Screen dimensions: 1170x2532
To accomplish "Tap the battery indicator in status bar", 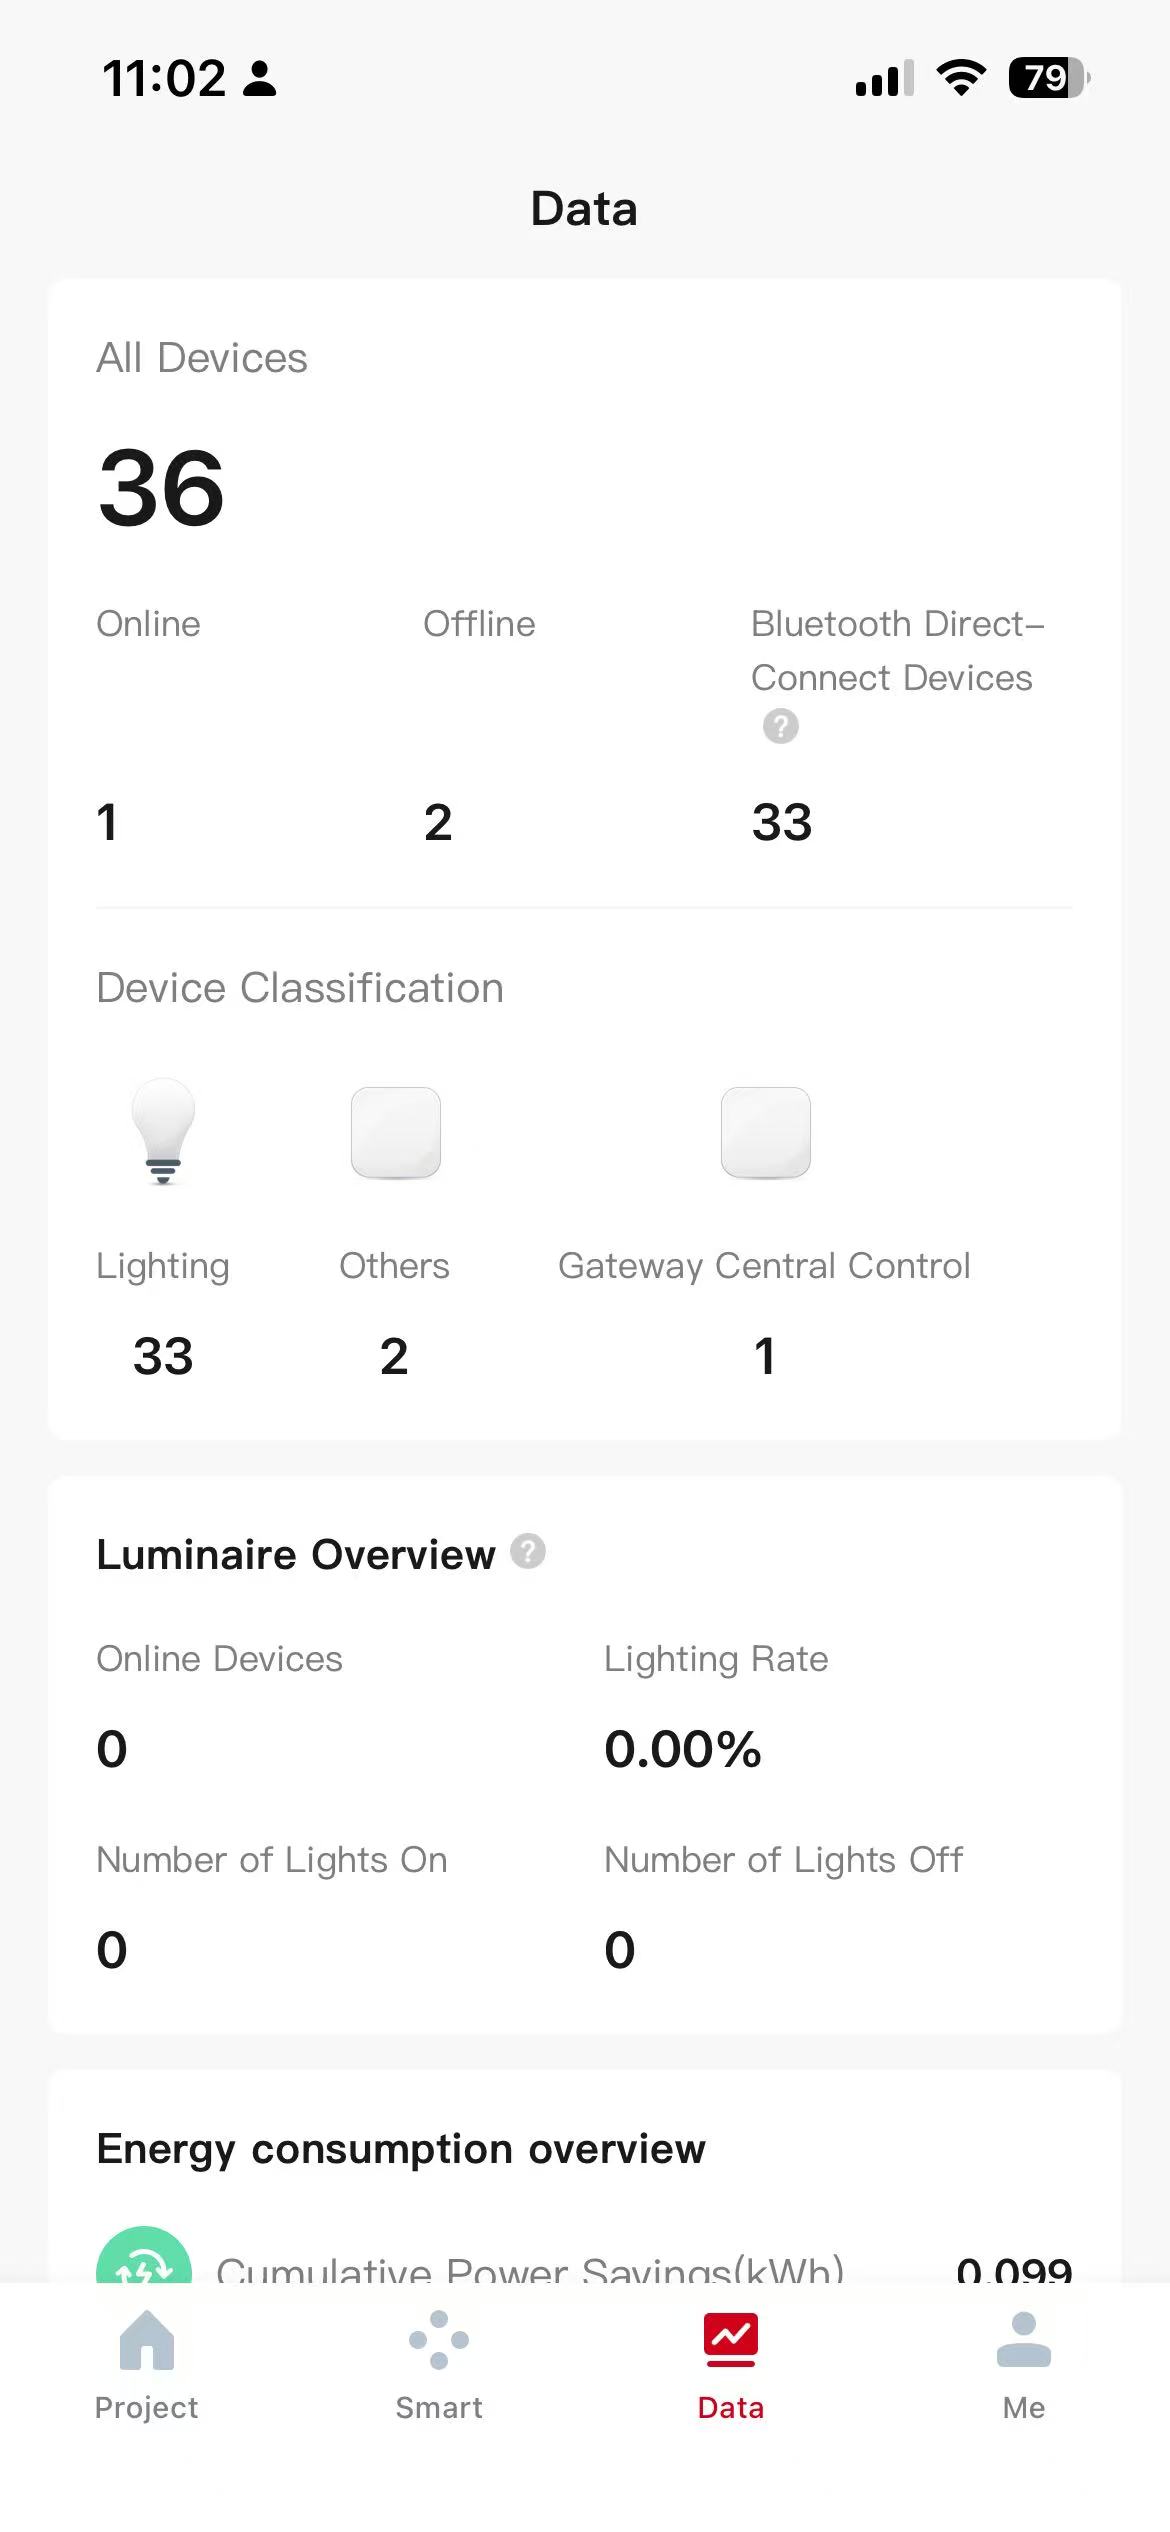I will [1048, 78].
